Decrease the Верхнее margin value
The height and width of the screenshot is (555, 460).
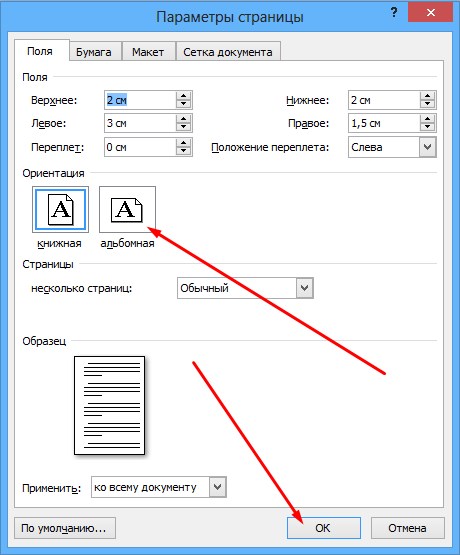point(184,104)
